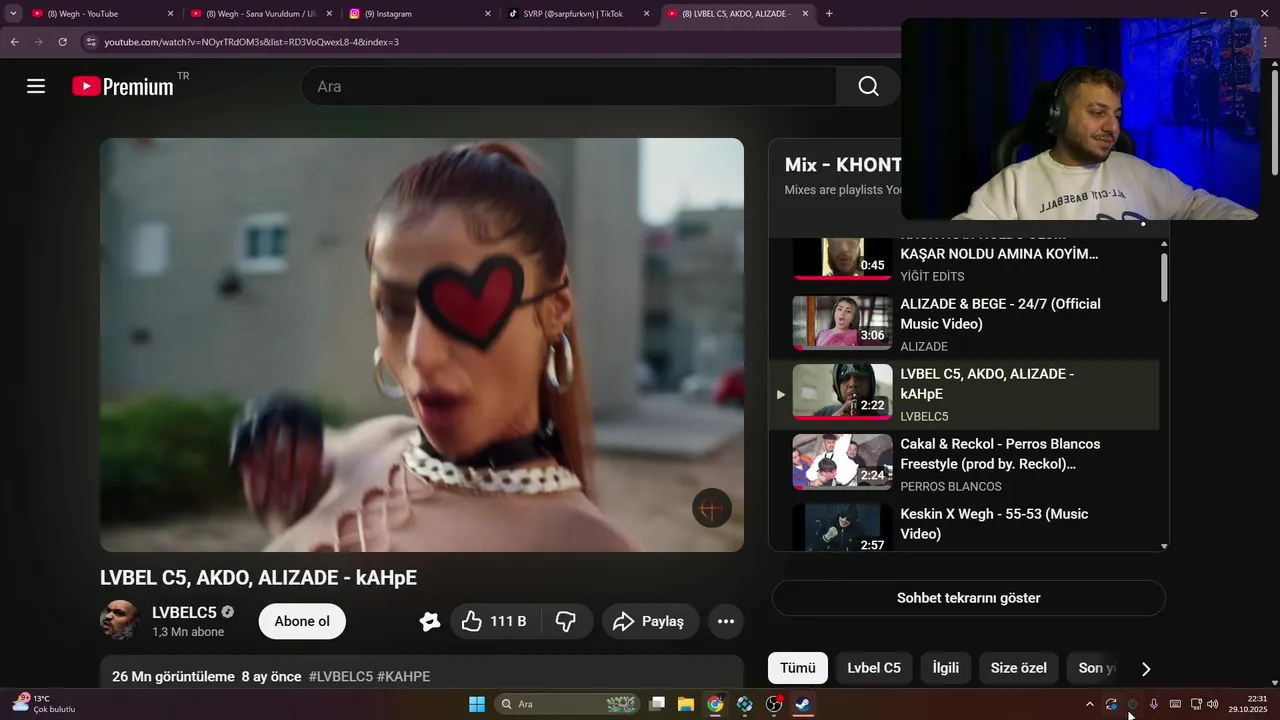Select the 'Size özel' filter chip

(x=1018, y=668)
